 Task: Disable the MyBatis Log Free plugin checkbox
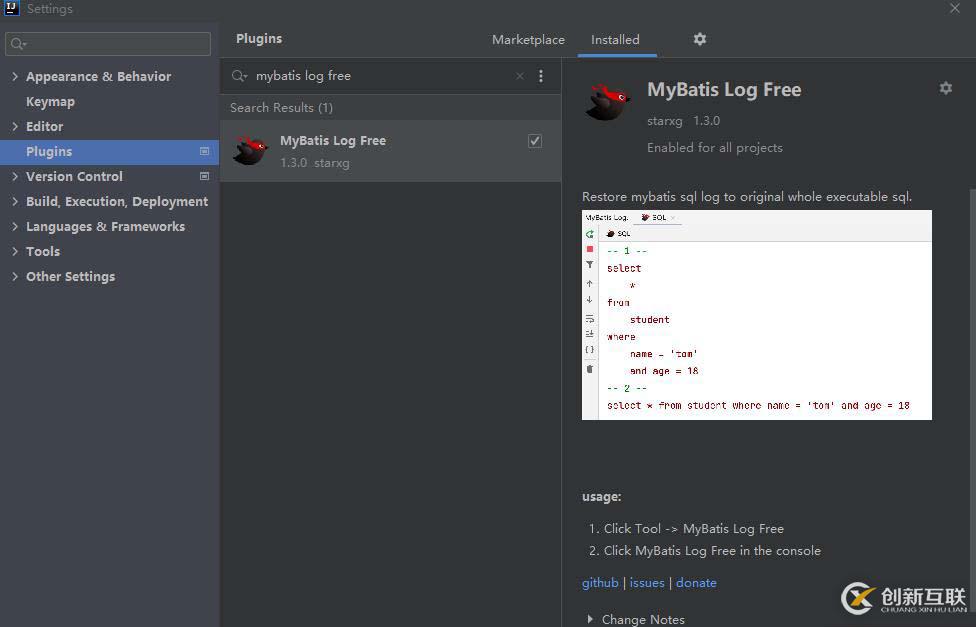pos(535,141)
